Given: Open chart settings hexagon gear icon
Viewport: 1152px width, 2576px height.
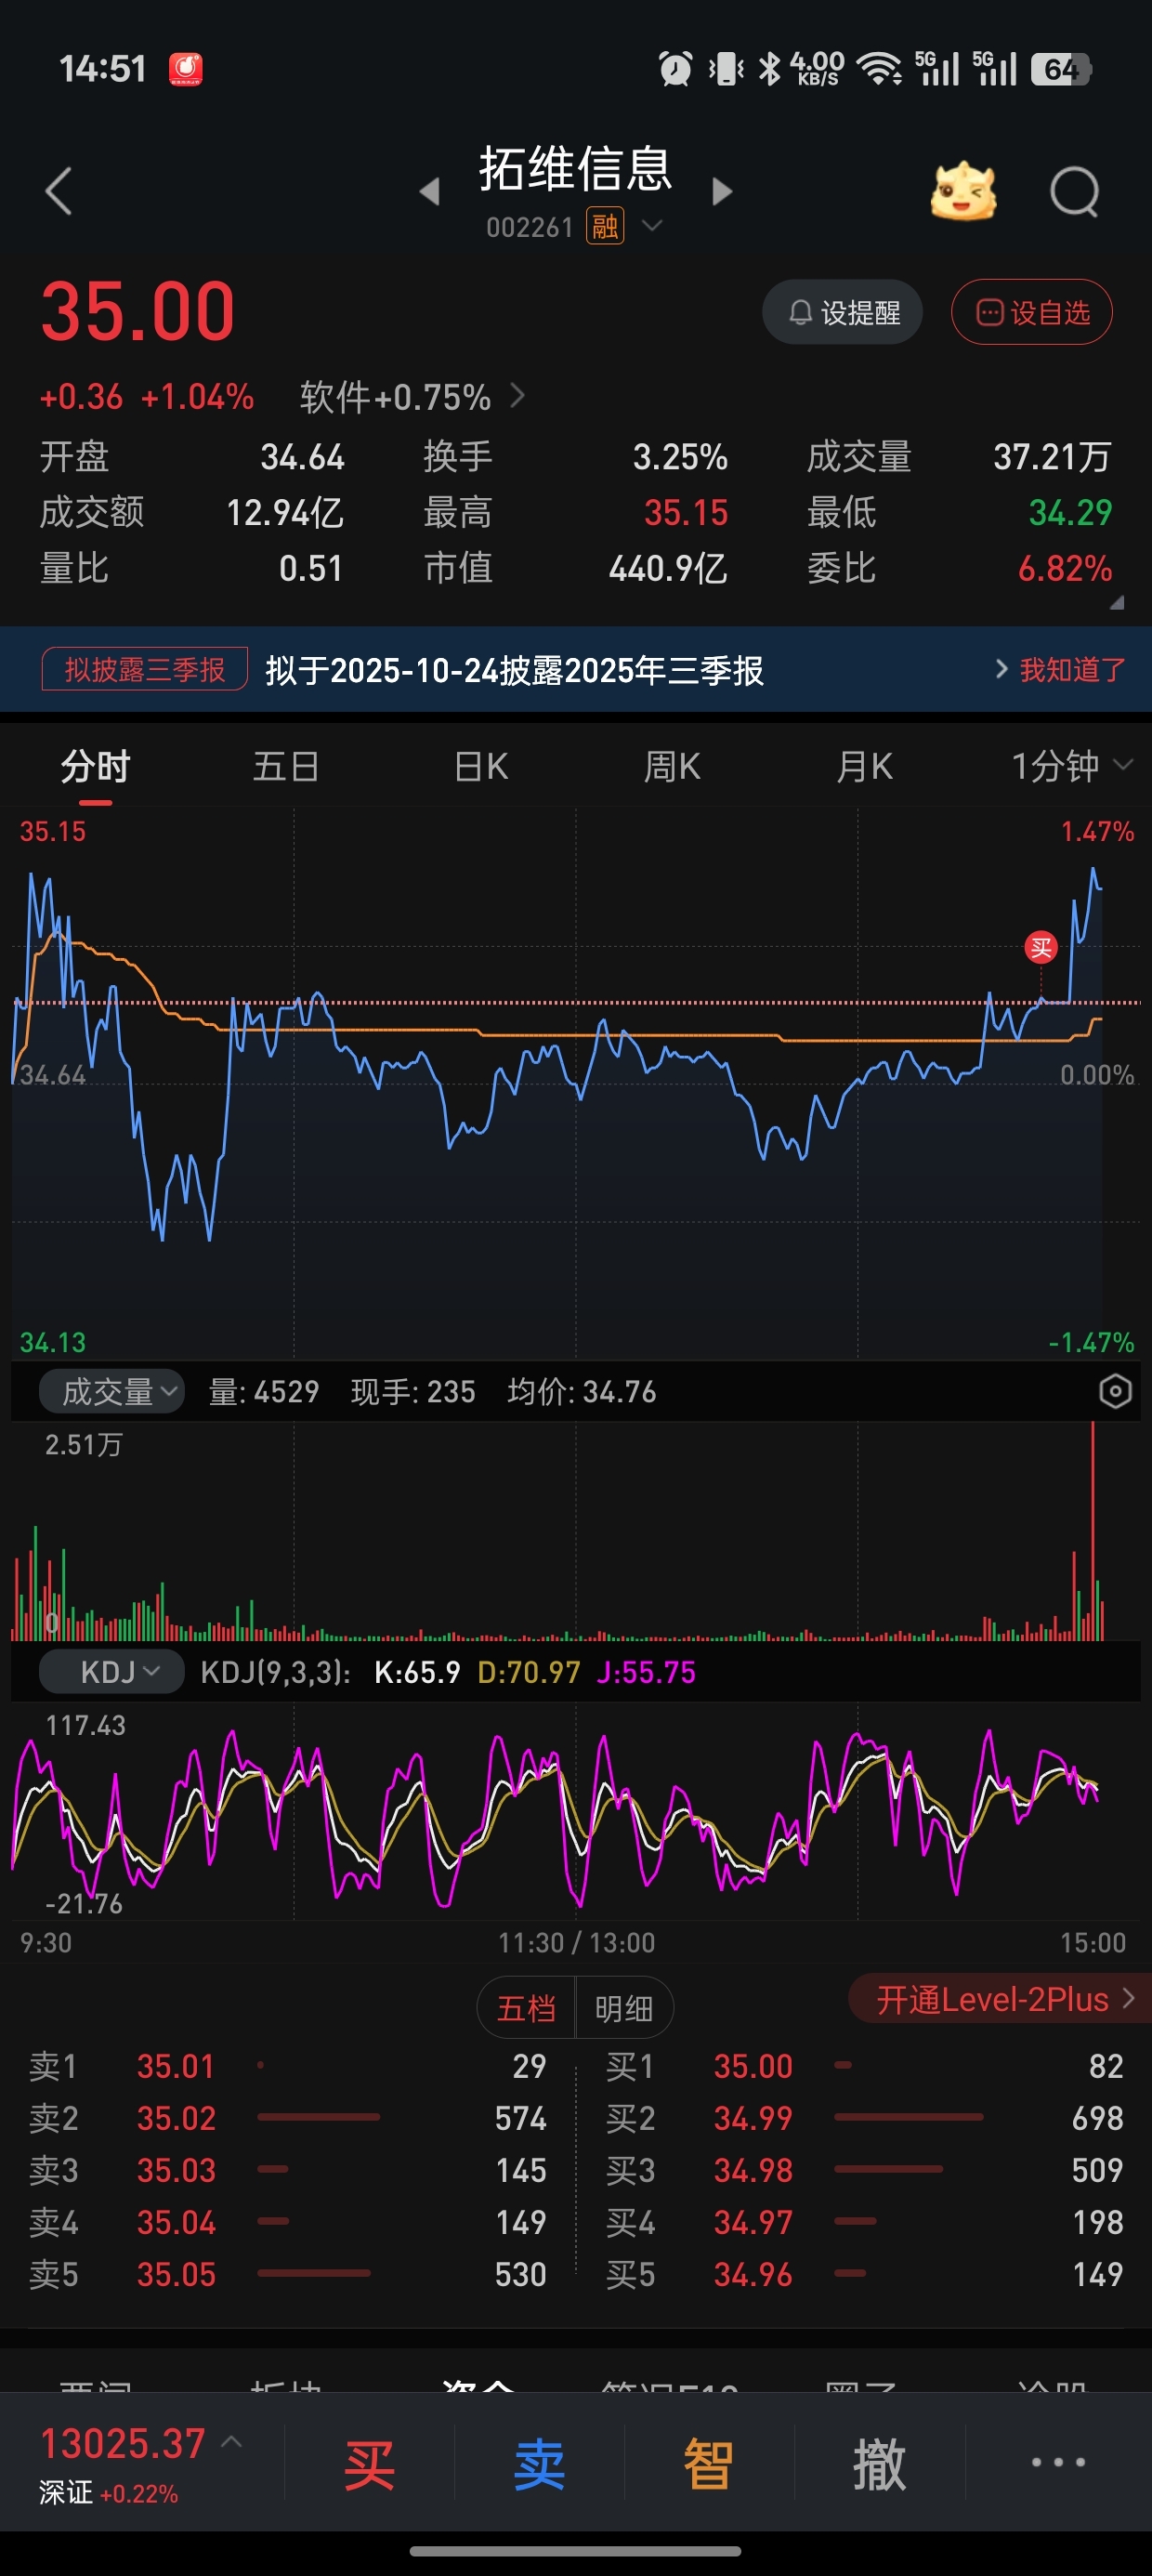Looking at the screenshot, I should 1115,1391.
